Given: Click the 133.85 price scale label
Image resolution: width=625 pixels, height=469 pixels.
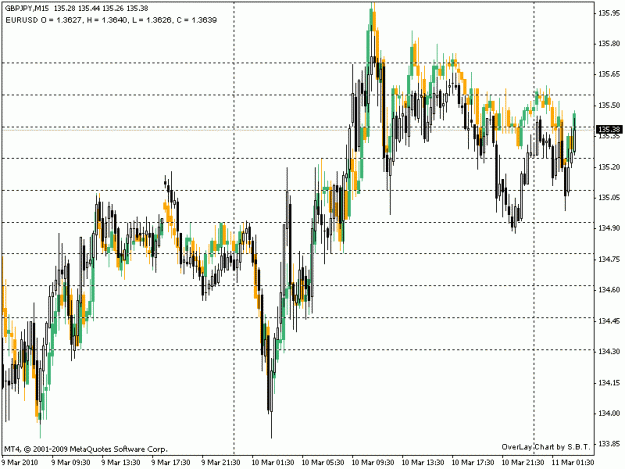Looking at the screenshot, I should tap(609, 444).
